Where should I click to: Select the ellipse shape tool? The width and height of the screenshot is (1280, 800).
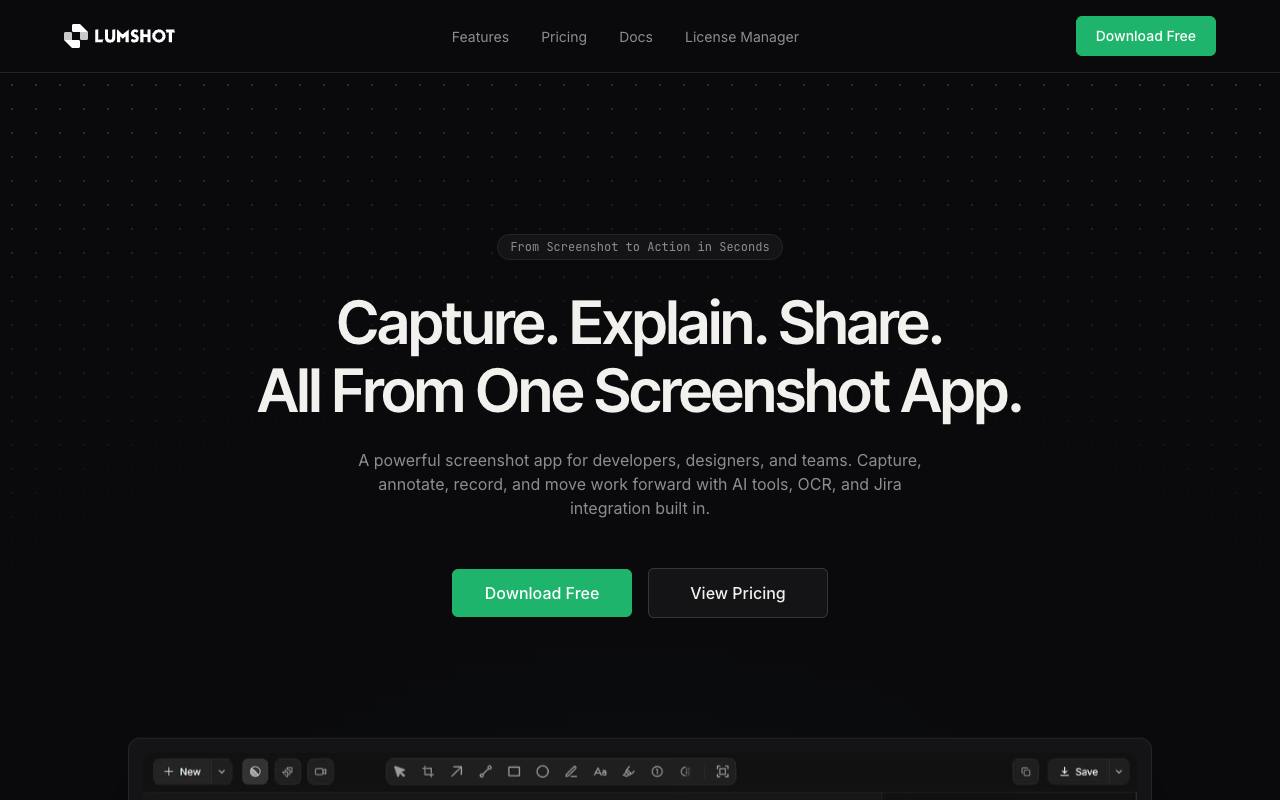(x=543, y=771)
